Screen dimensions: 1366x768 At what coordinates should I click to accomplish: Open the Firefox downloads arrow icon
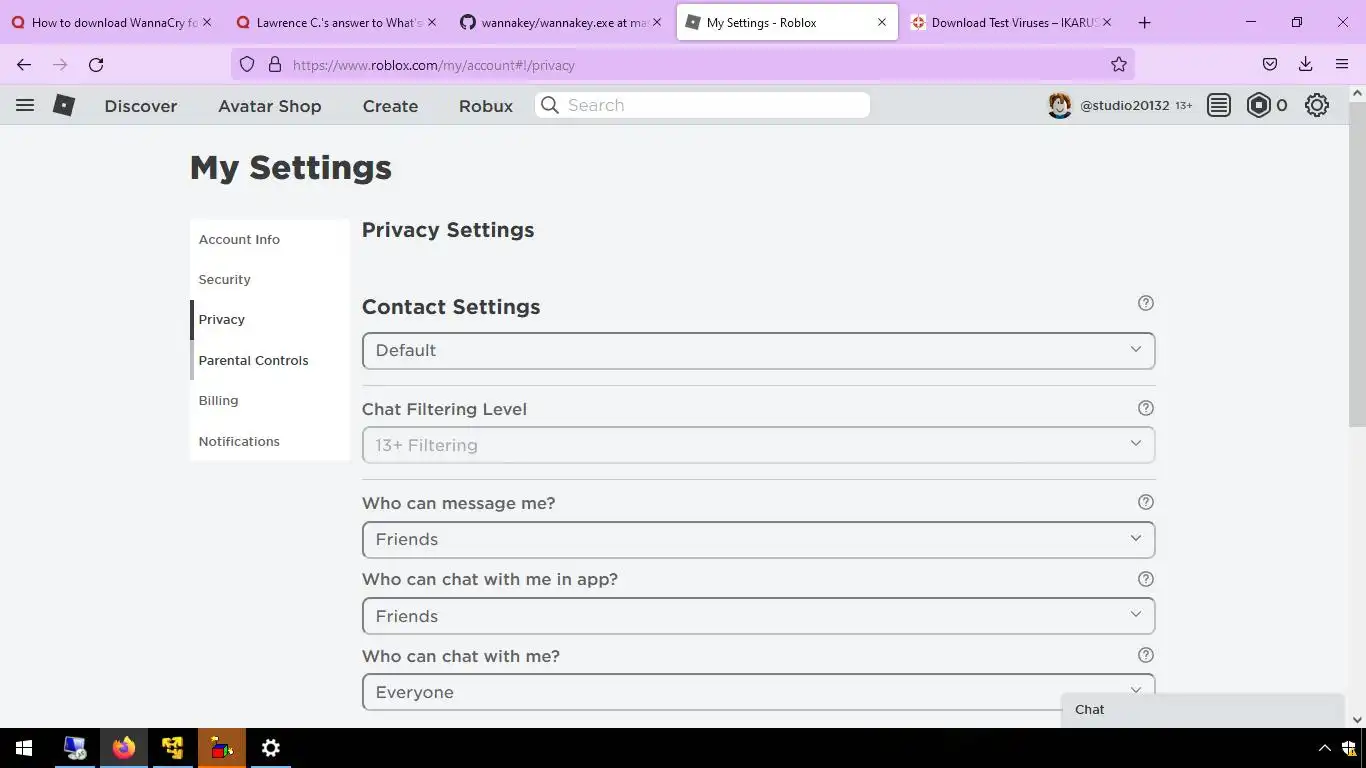(1305, 65)
